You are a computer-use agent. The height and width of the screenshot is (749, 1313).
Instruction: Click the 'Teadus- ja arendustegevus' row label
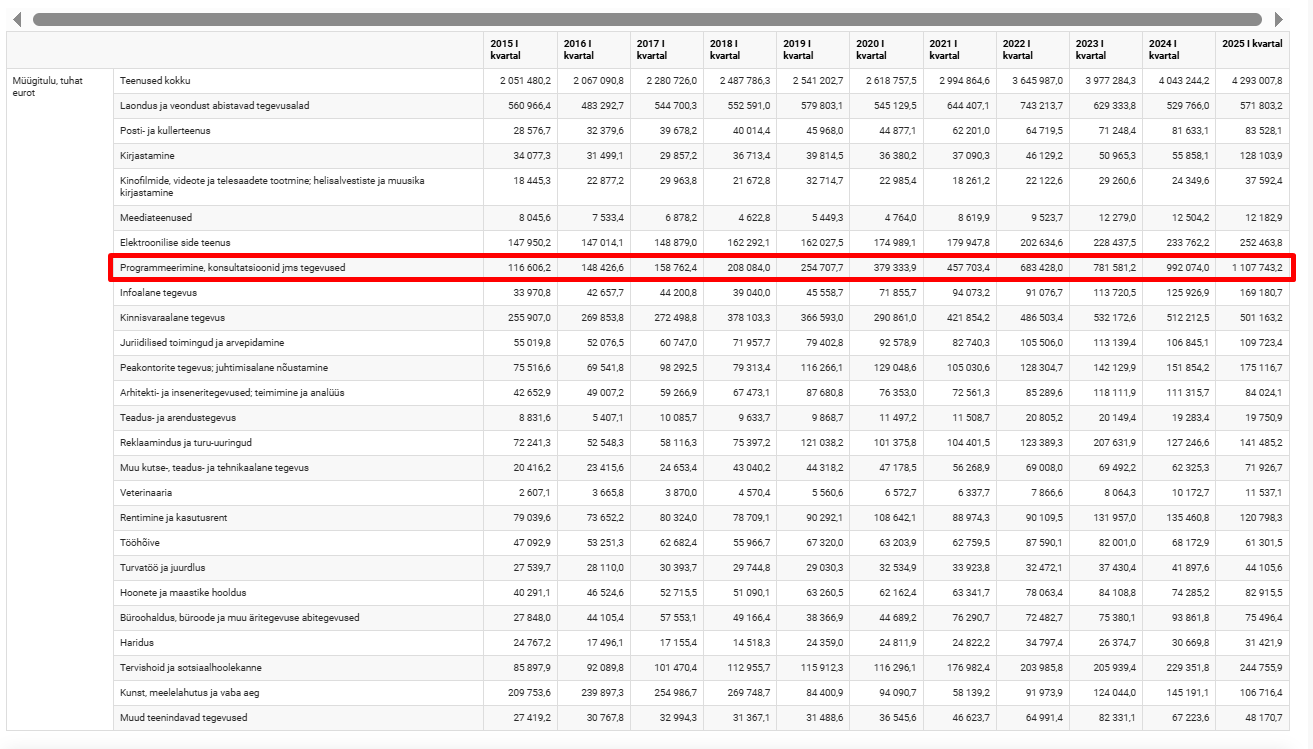coord(177,418)
